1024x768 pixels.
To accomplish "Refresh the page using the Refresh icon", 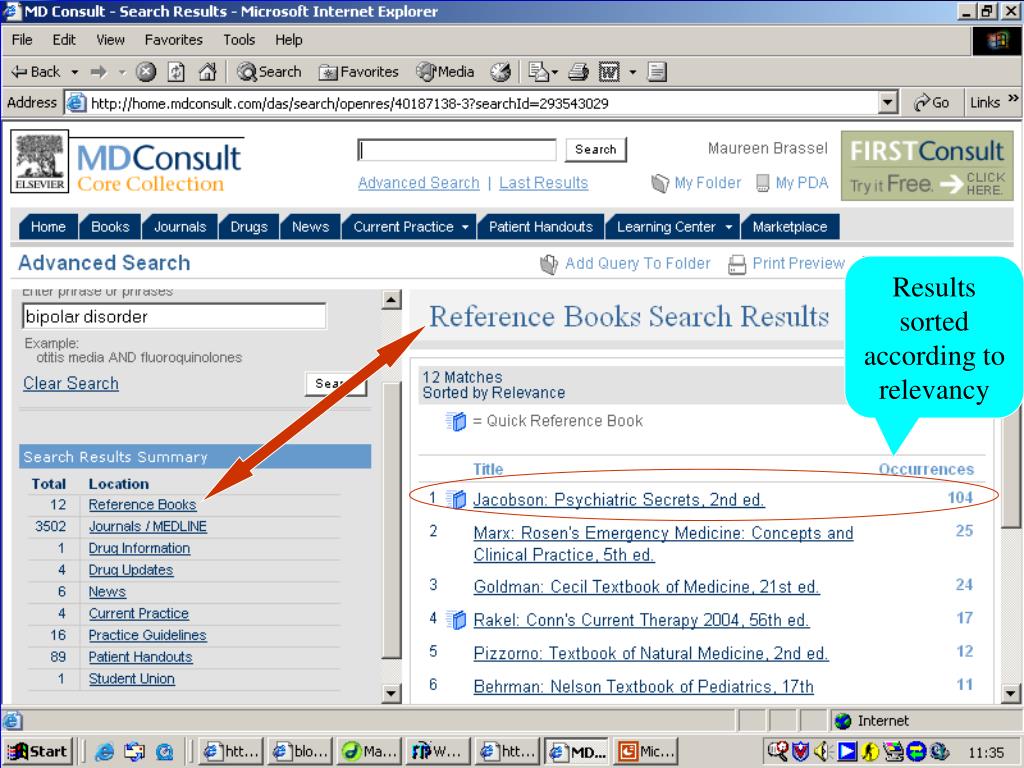I will 176,72.
